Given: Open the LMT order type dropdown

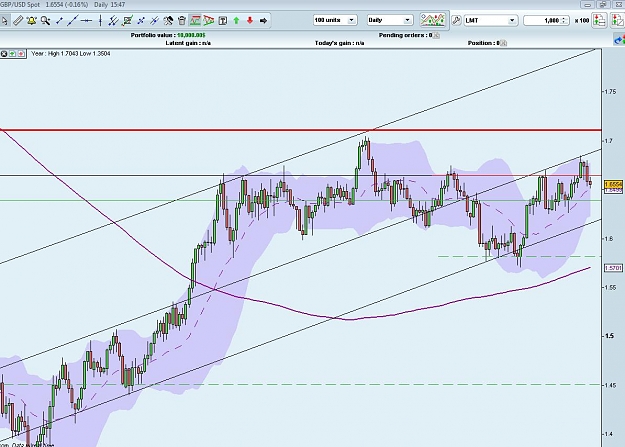Looking at the screenshot, I should [490, 20].
